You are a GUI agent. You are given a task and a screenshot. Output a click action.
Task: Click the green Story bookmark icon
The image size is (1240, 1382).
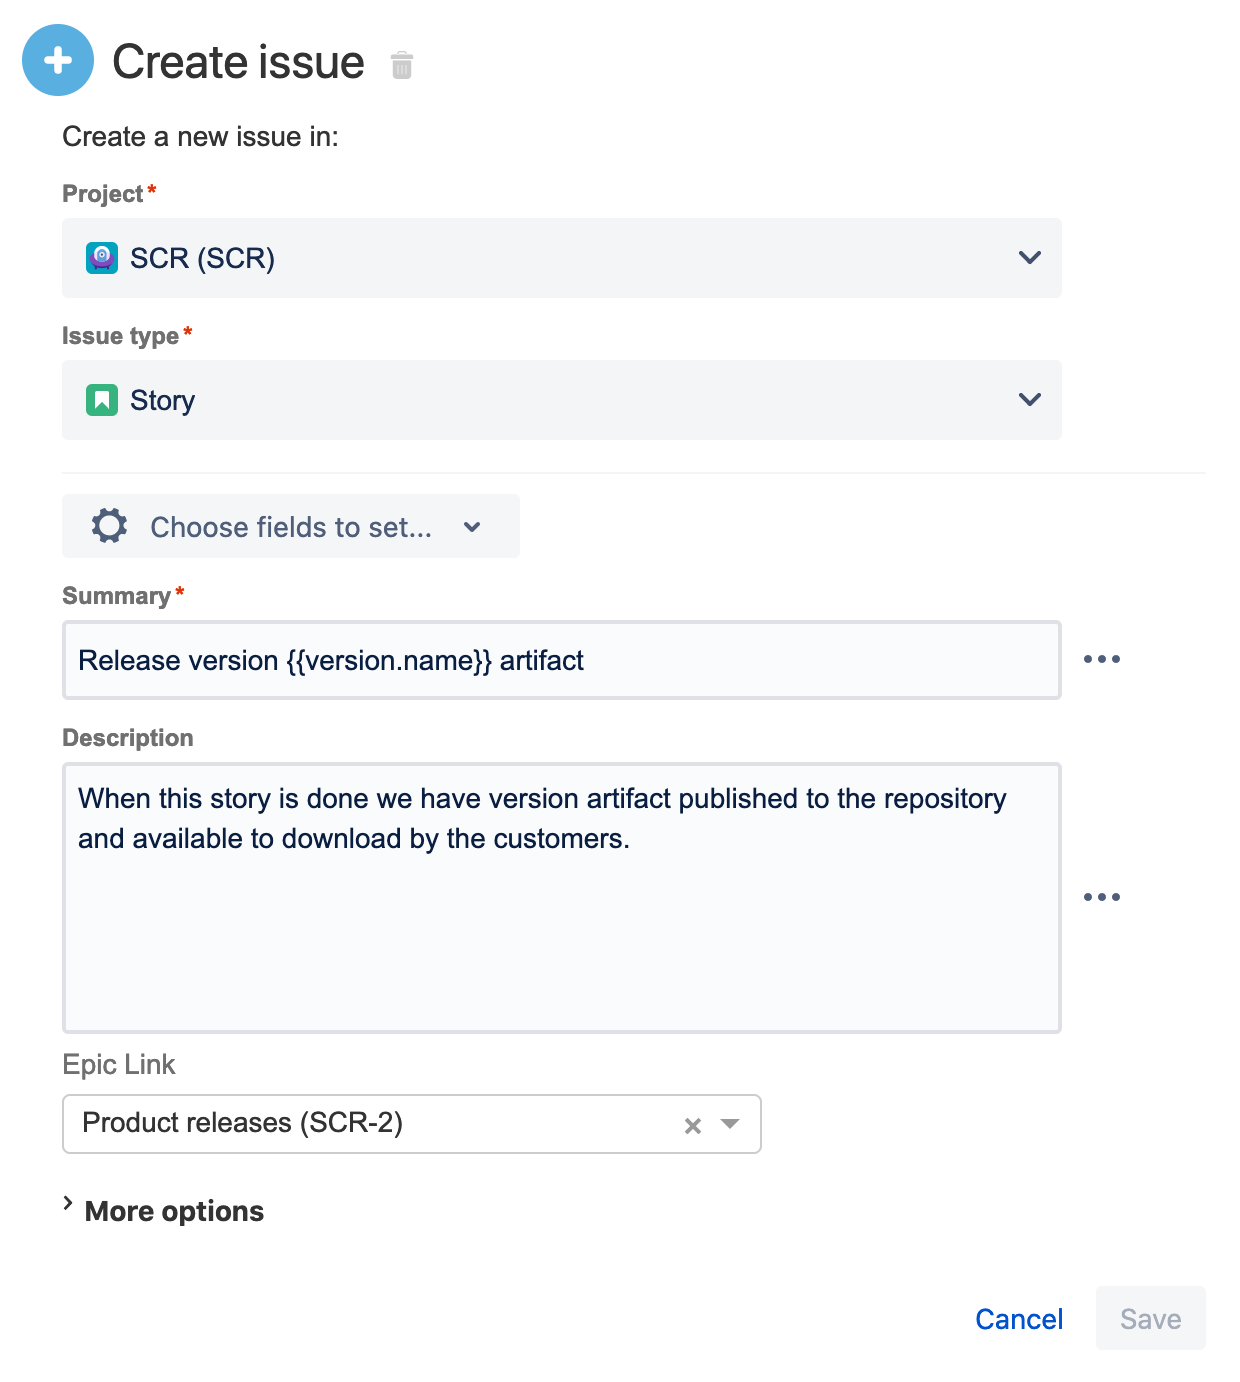102,400
